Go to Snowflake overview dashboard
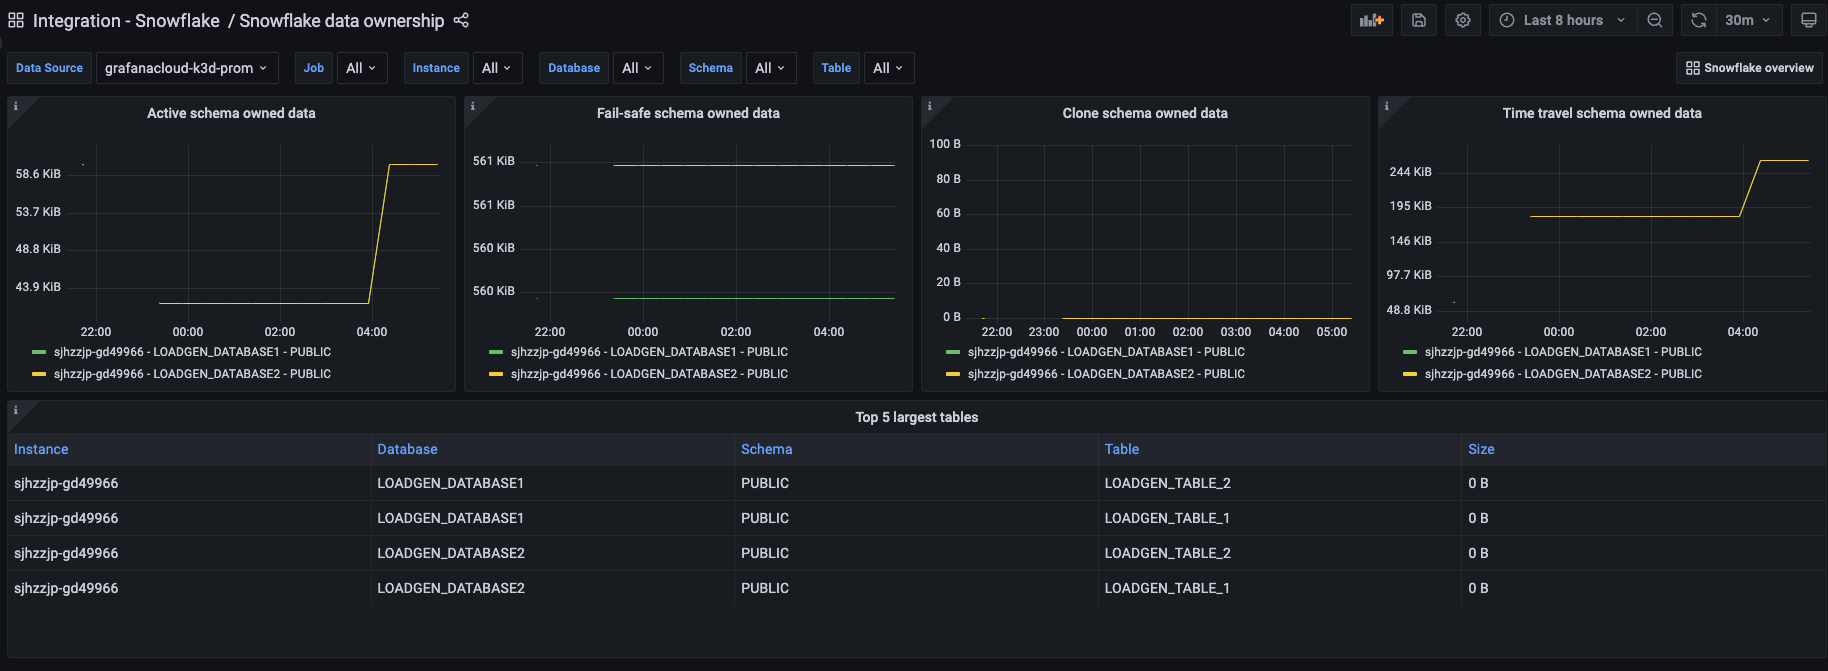Viewport: 1828px width, 671px height. (x=1749, y=68)
